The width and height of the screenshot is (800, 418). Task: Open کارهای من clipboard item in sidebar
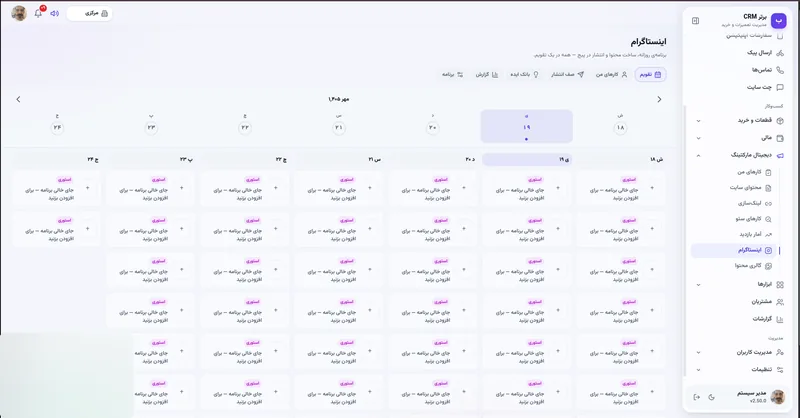(768, 173)
